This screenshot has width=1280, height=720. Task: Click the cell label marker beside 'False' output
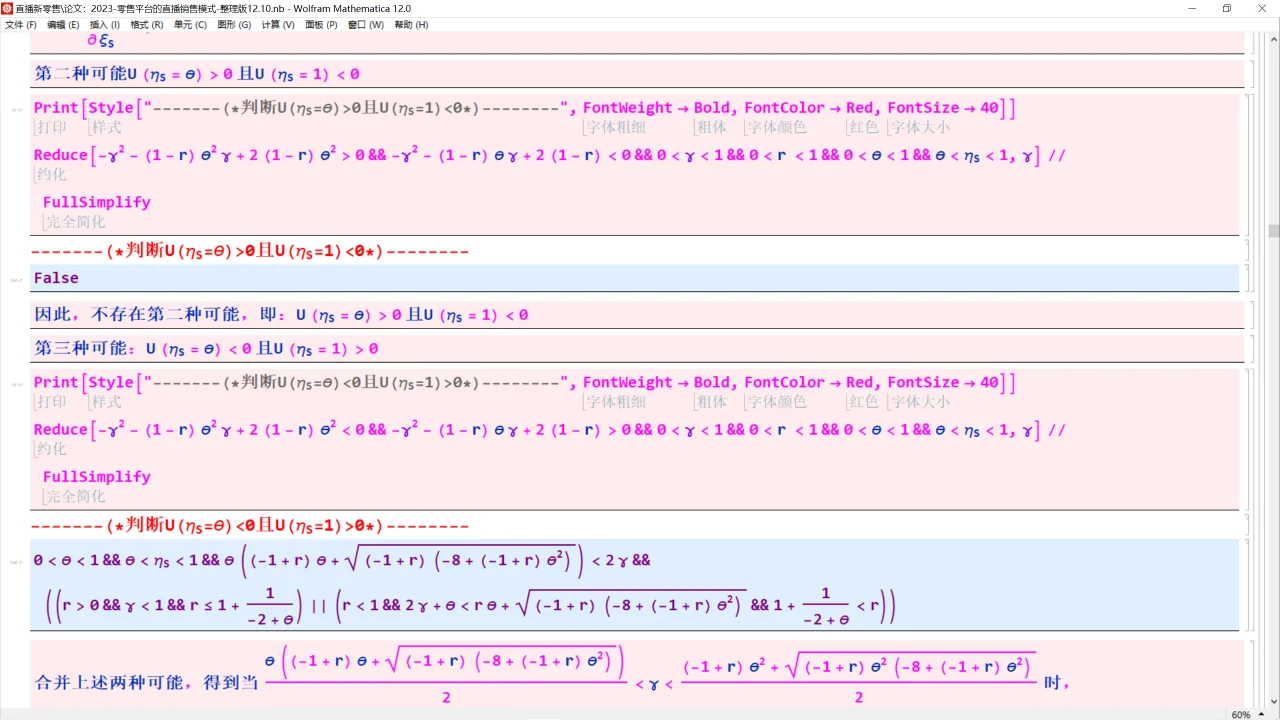[x=16, y=281]
